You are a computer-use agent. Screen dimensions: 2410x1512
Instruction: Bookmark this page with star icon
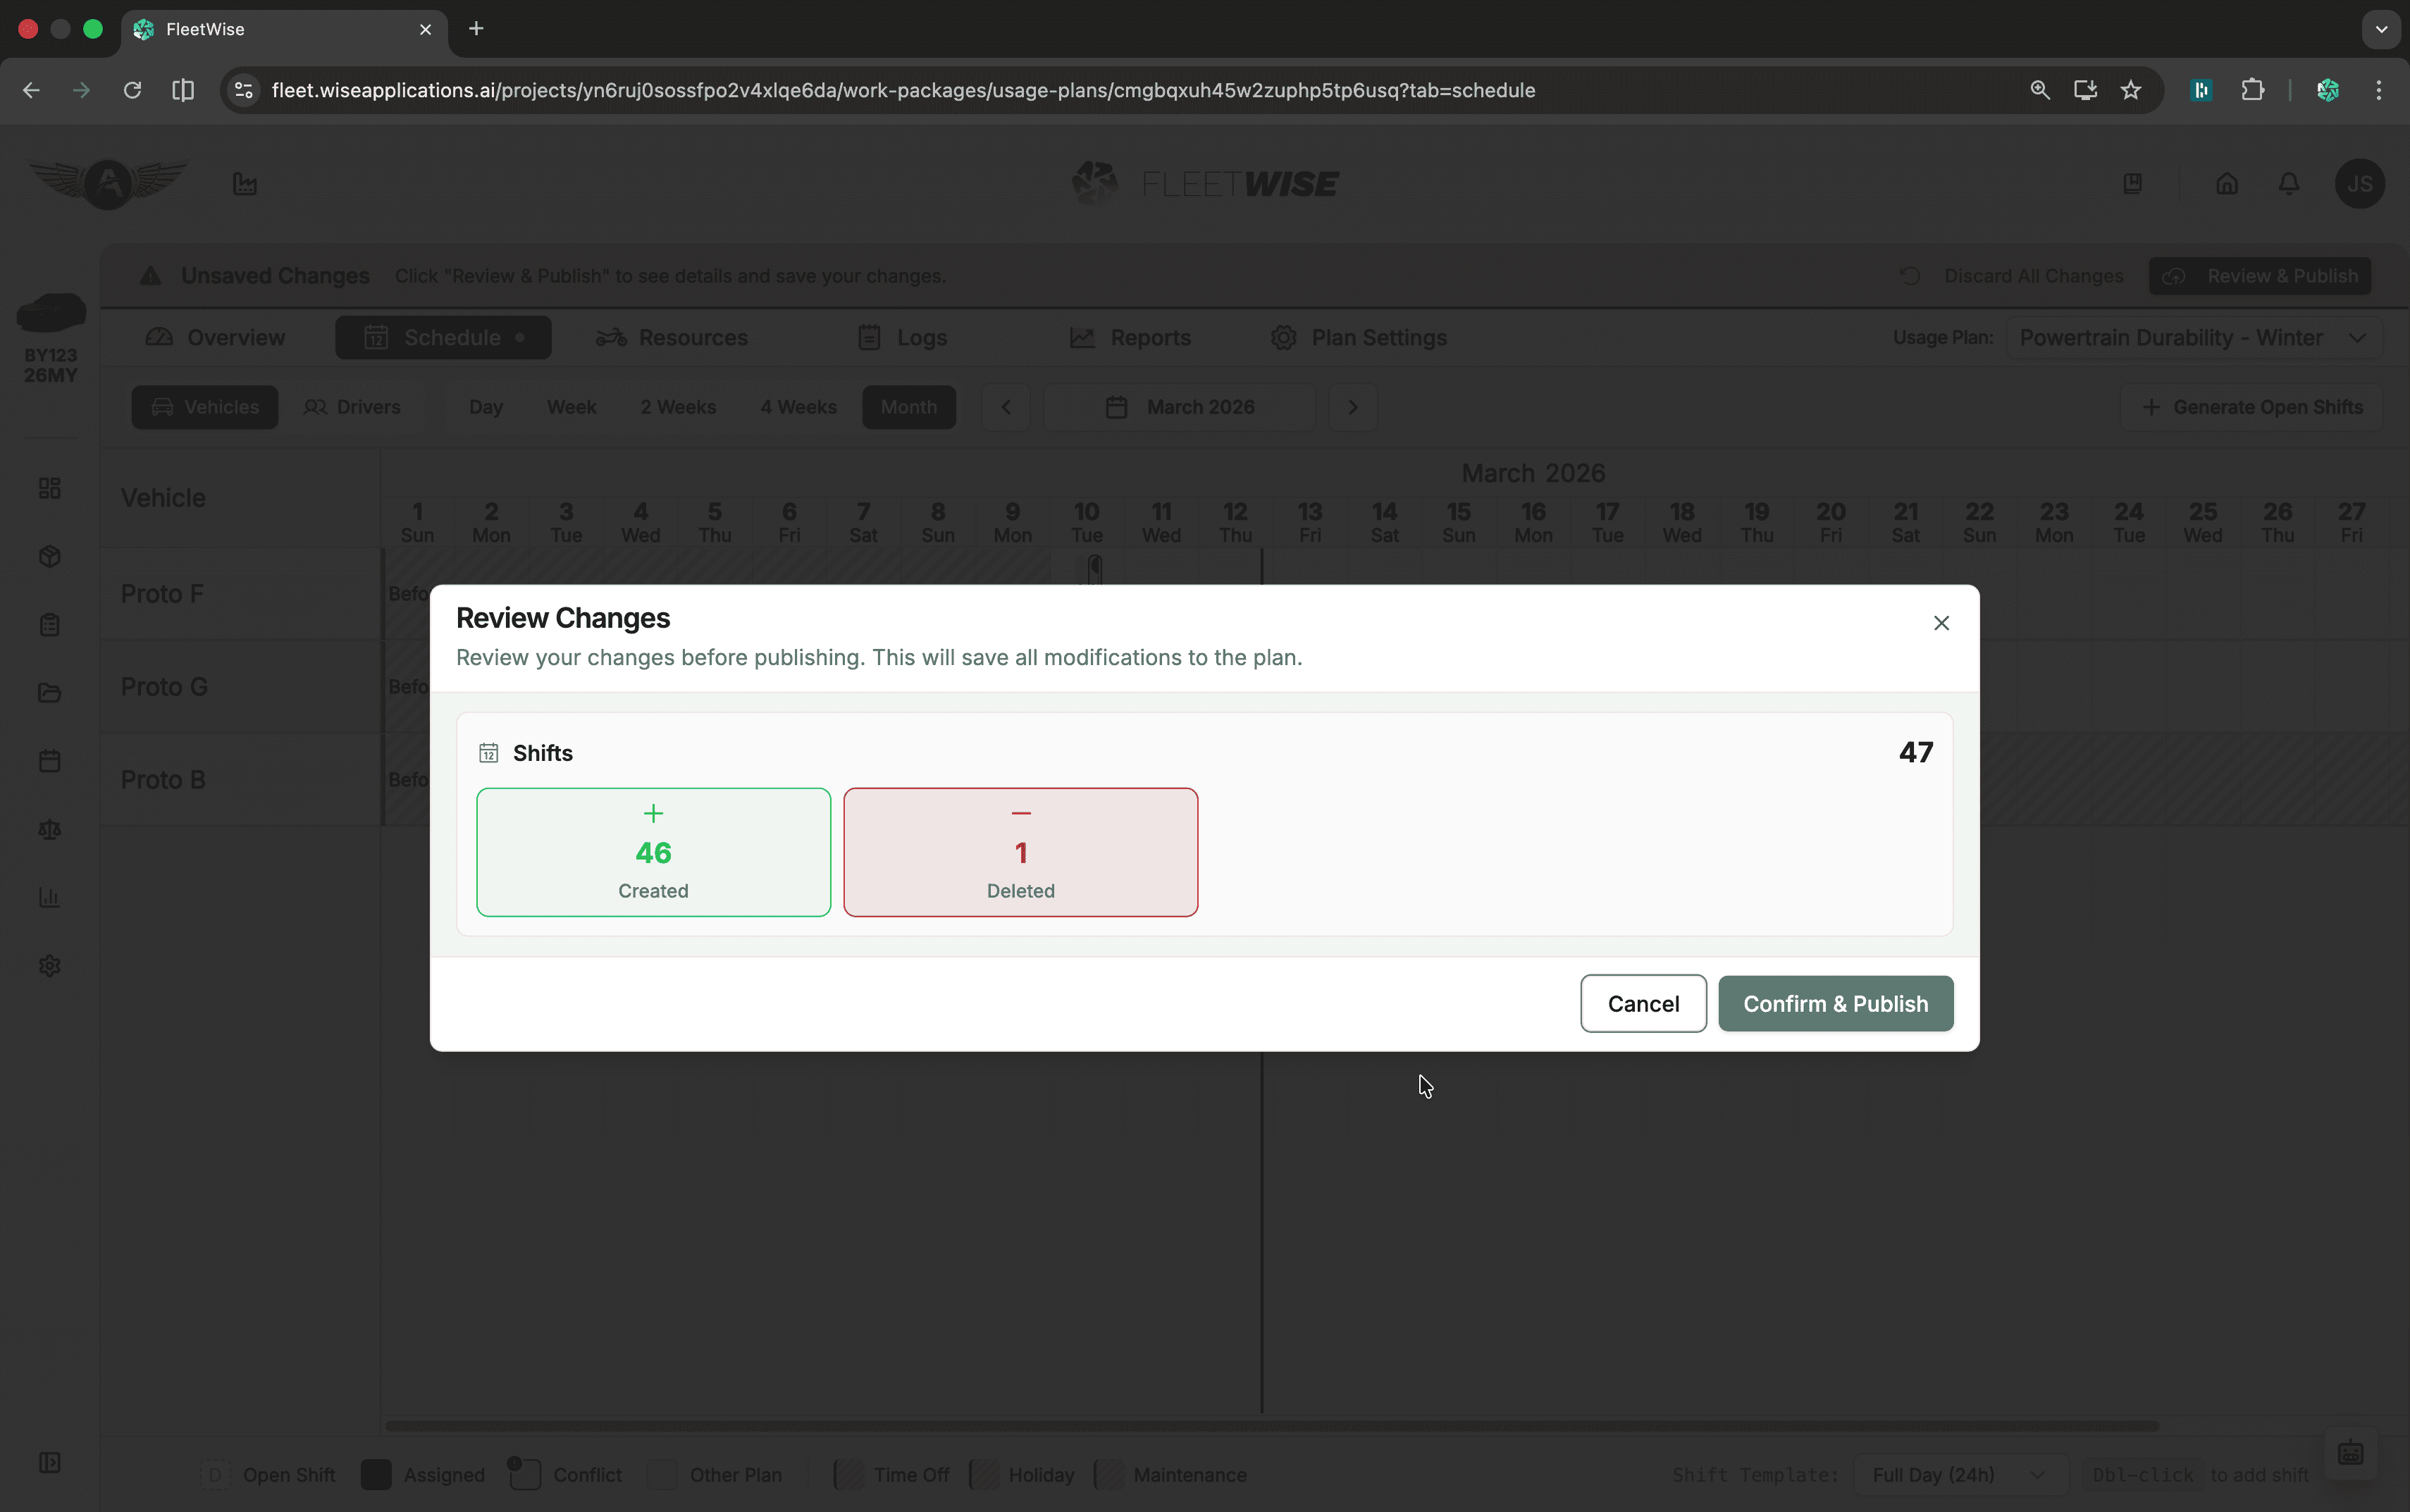2130,90
